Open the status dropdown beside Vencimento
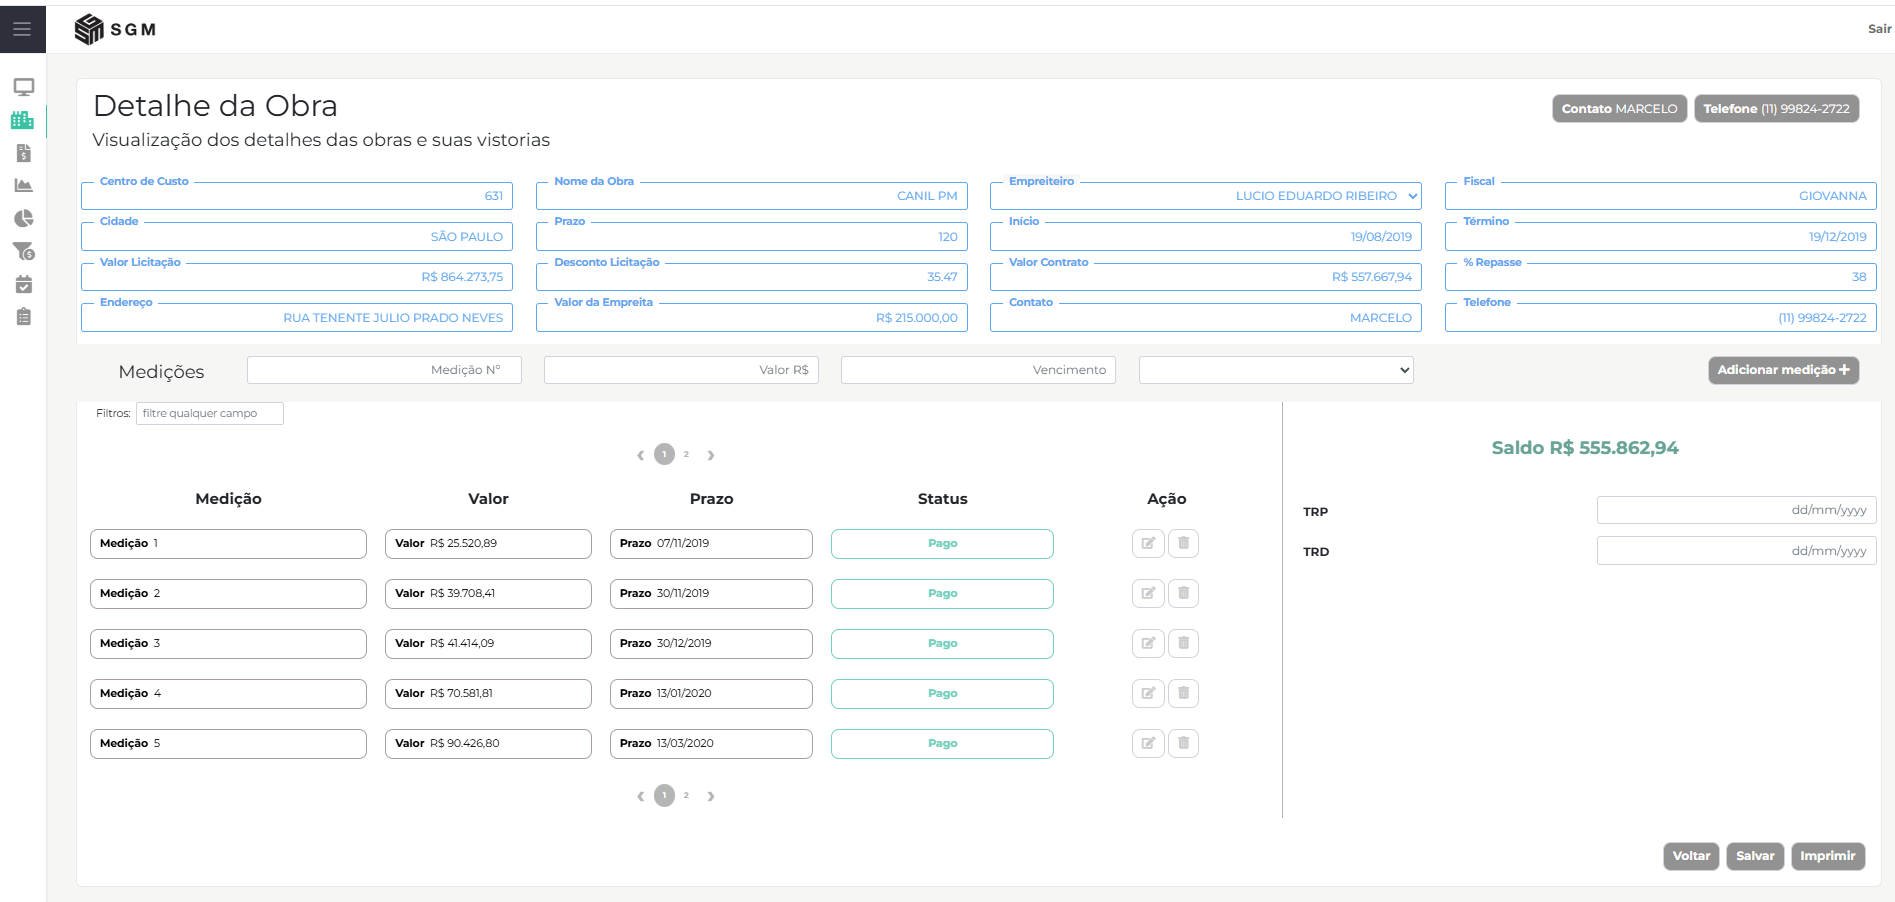The width and height of the screenshot is (1895, 902). click(x=1275, y=370)
